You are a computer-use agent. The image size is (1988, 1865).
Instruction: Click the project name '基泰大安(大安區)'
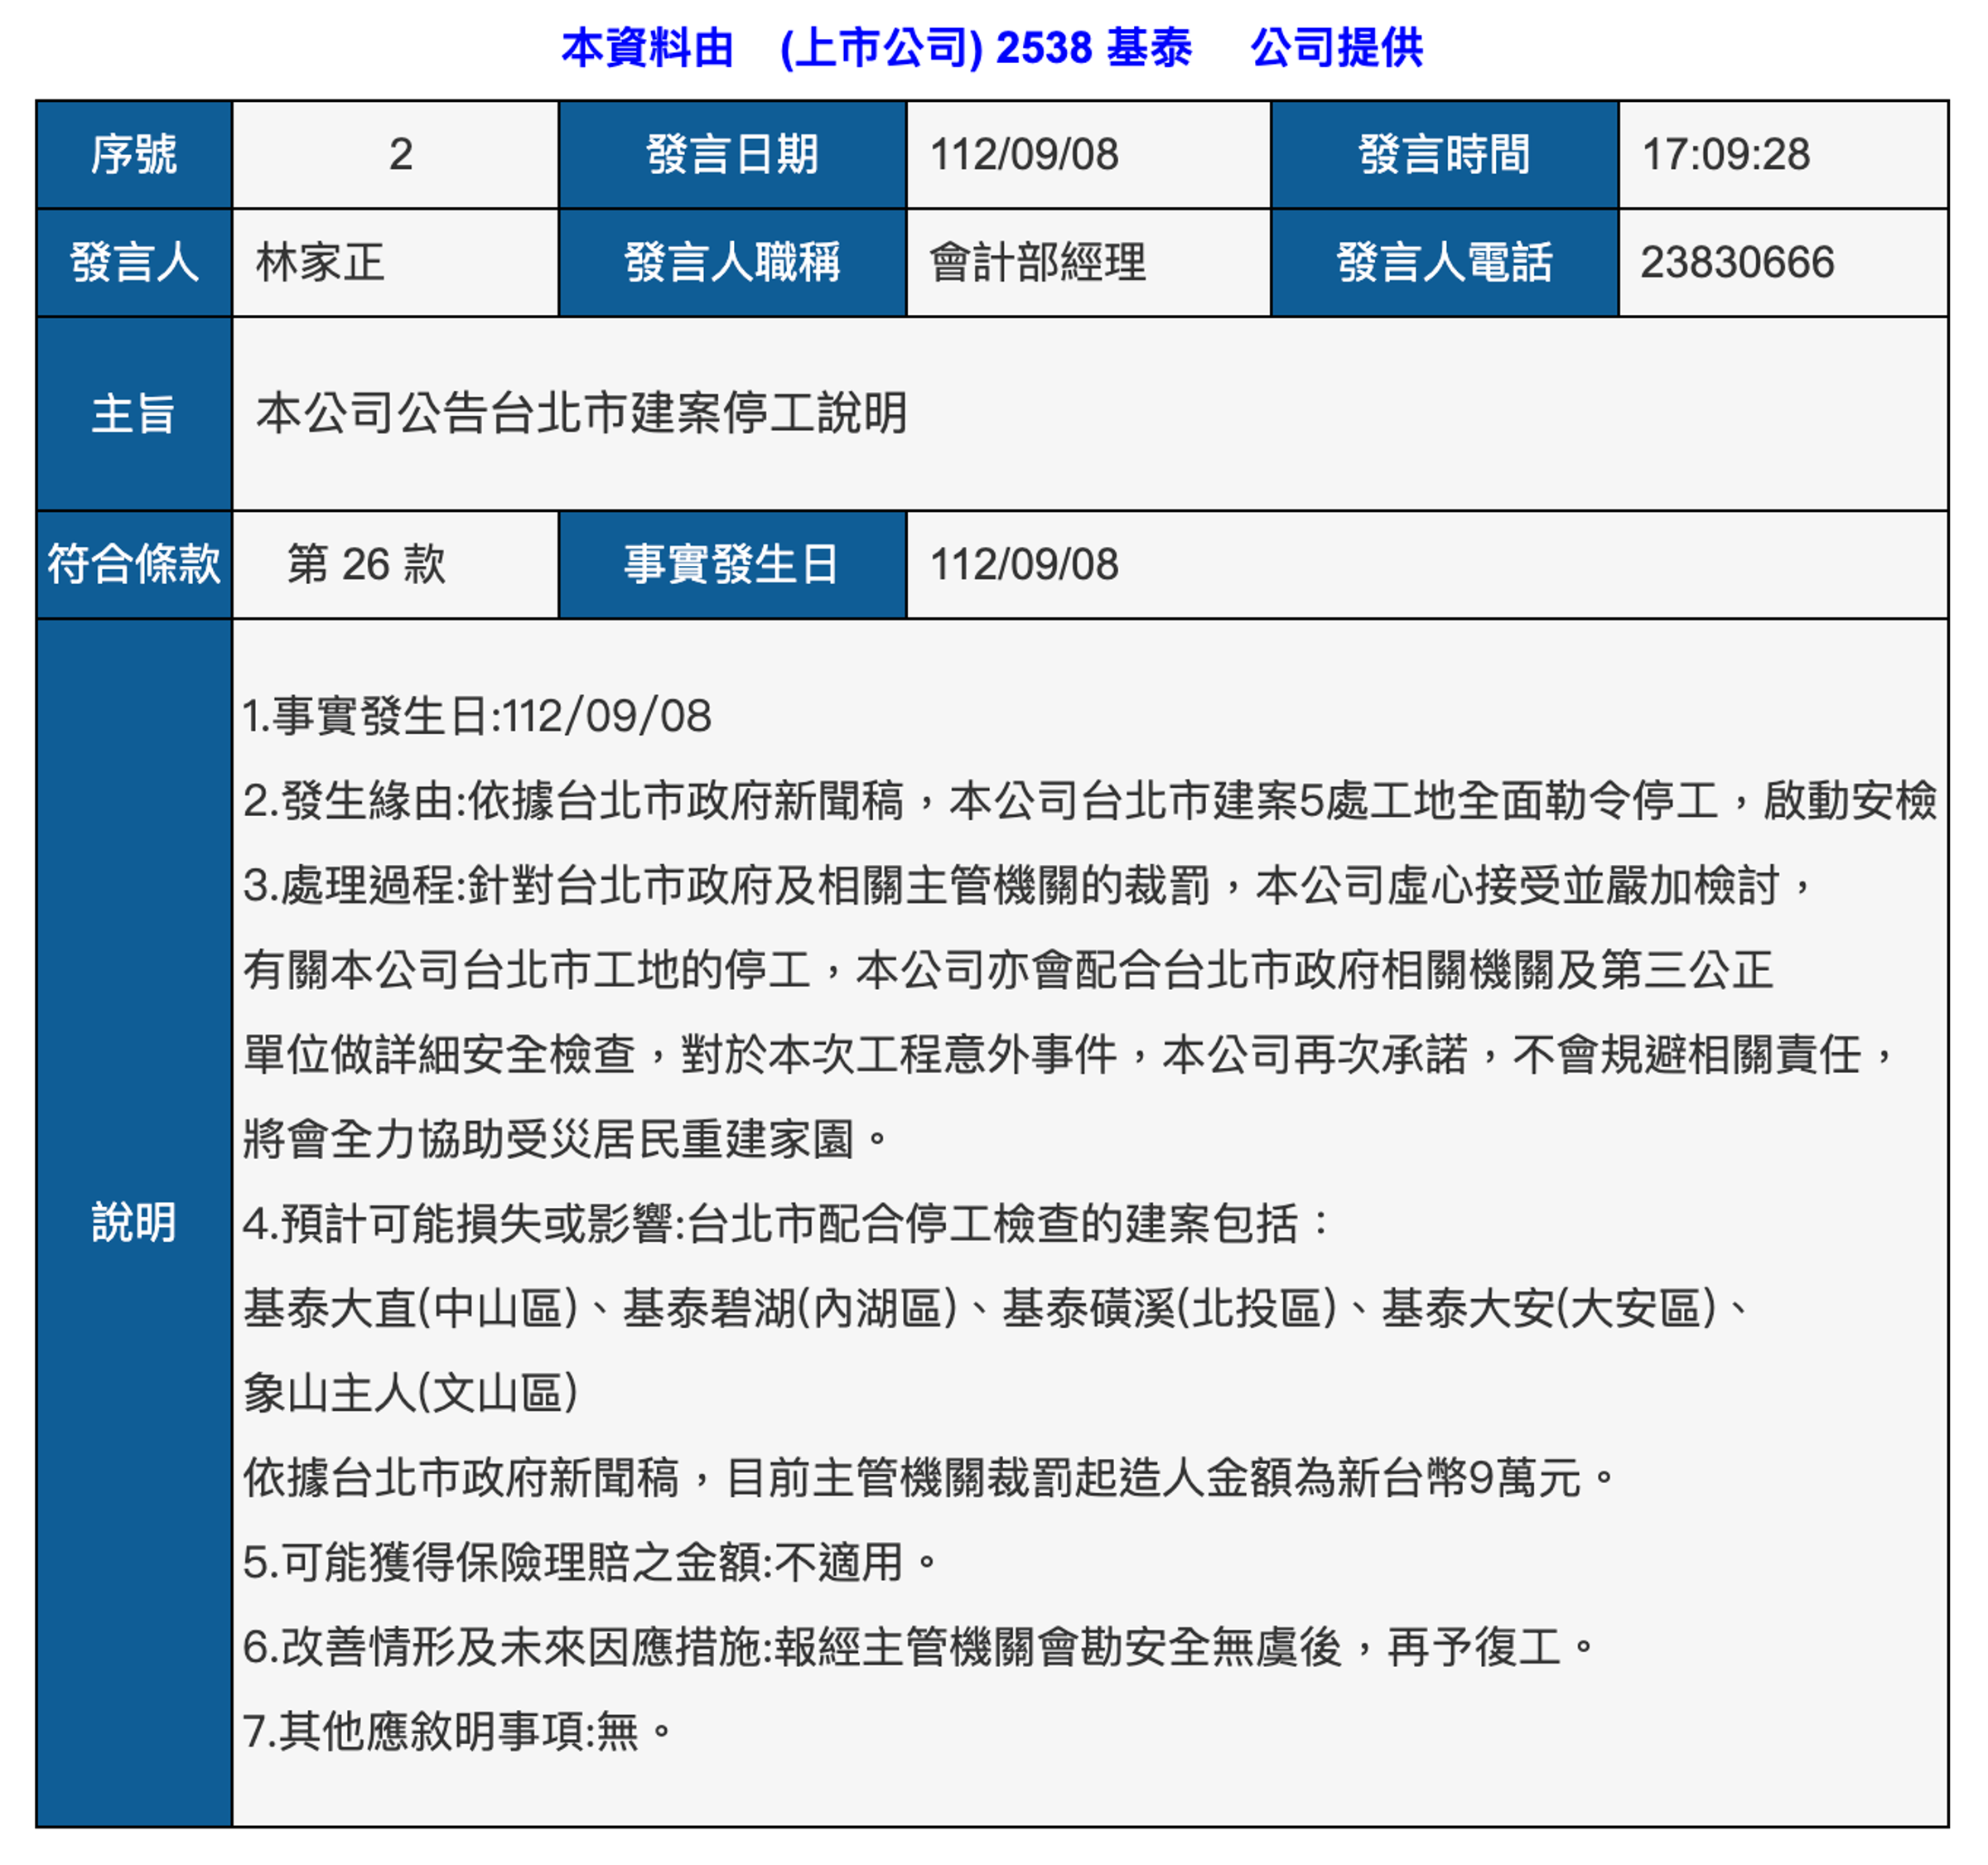[1550, 1308]
